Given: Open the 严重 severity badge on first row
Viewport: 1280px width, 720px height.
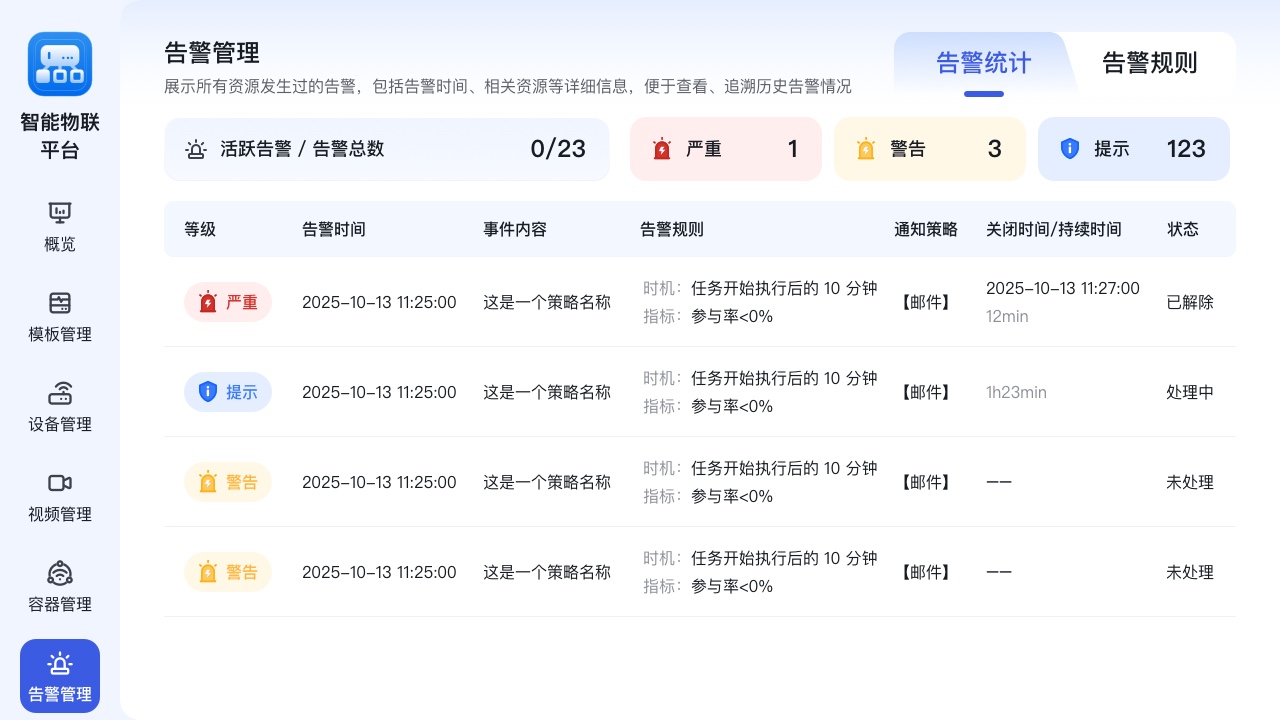Looking at the screenshot, I should pyautogui.click(x=228, y=302).
